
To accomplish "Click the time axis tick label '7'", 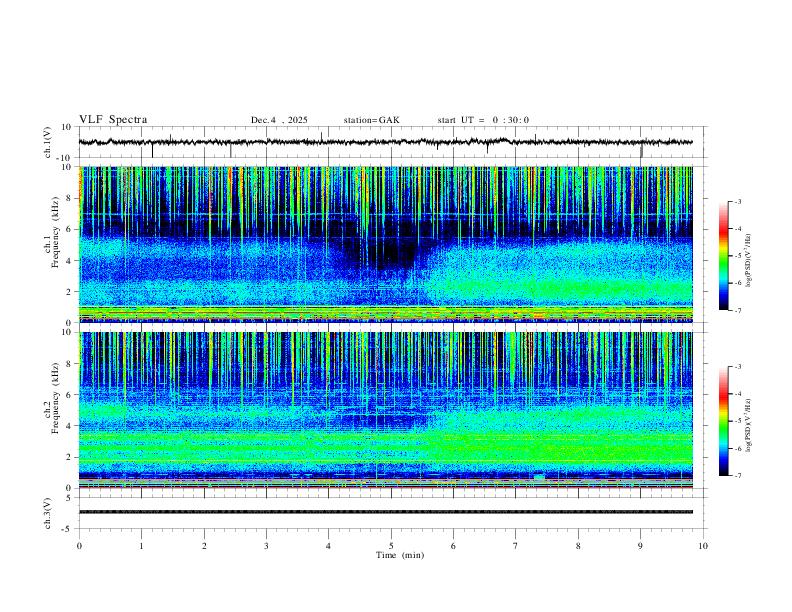I will click(x=516, y=546).
